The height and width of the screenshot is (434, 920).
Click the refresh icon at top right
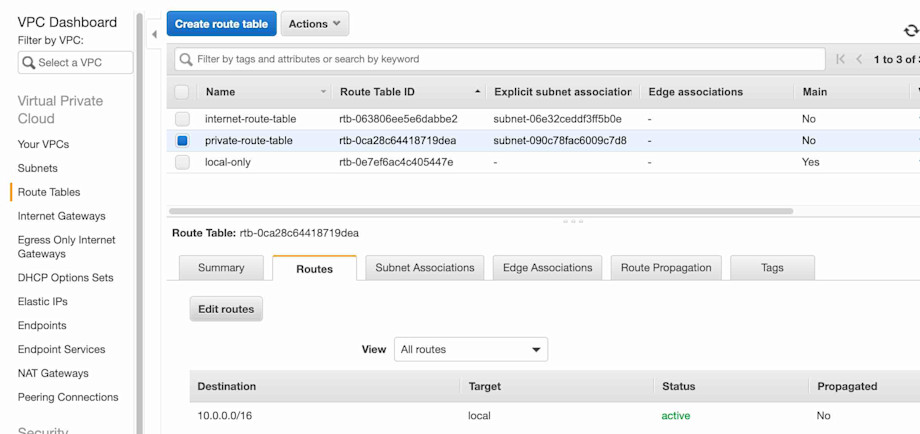coord(911,30)
